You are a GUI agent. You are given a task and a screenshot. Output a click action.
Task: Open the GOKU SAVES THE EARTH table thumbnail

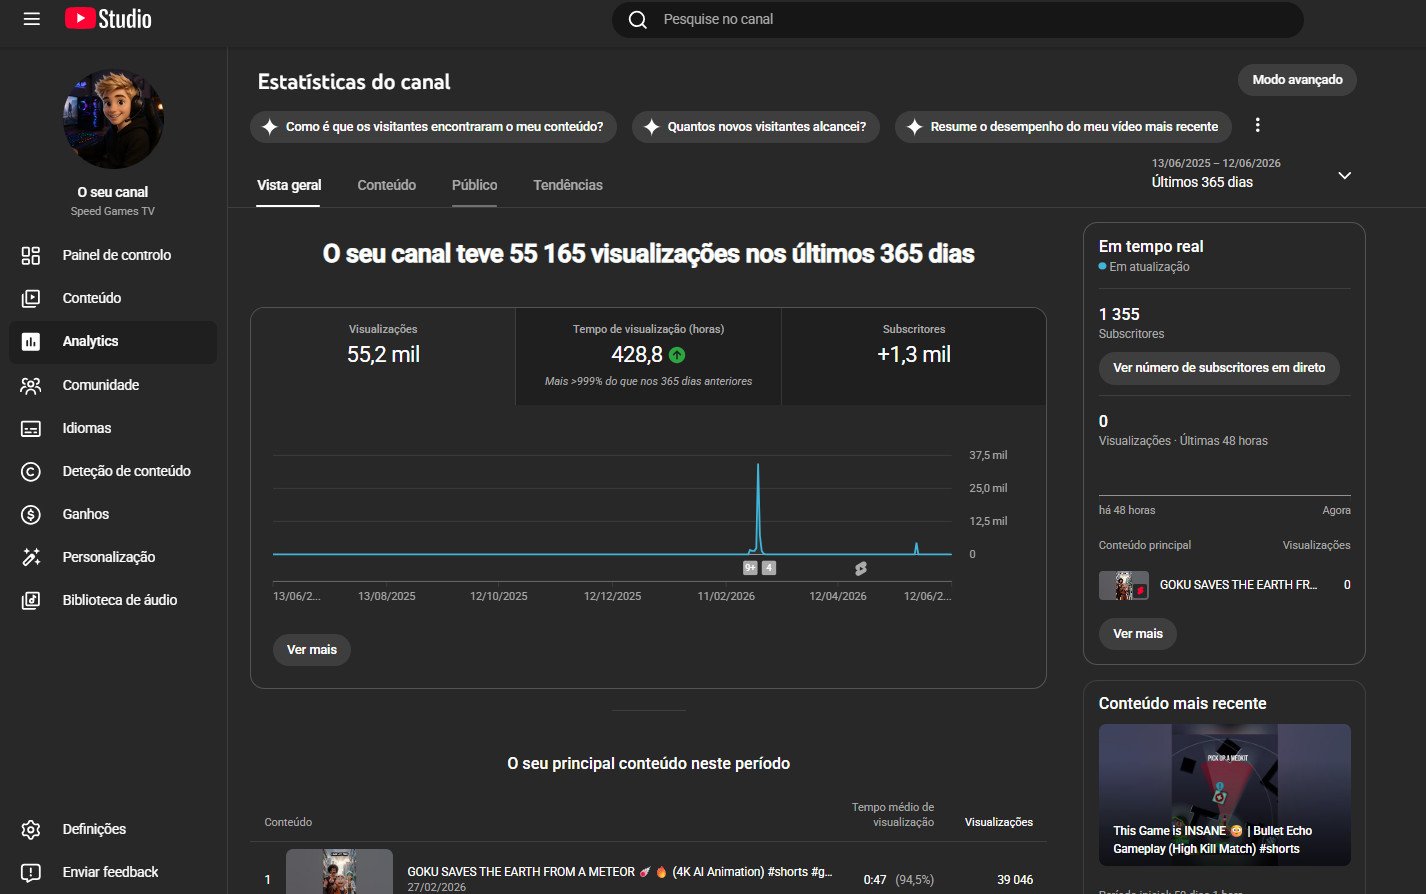[x=339, y=871]
